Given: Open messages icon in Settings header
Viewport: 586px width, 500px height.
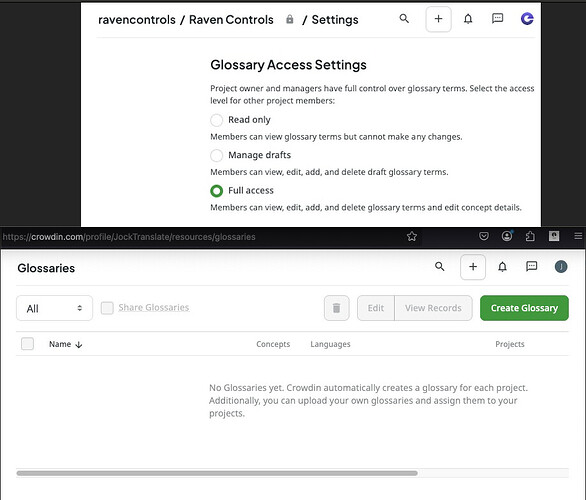Looking at the screenshot, I should tap(497, 18).
